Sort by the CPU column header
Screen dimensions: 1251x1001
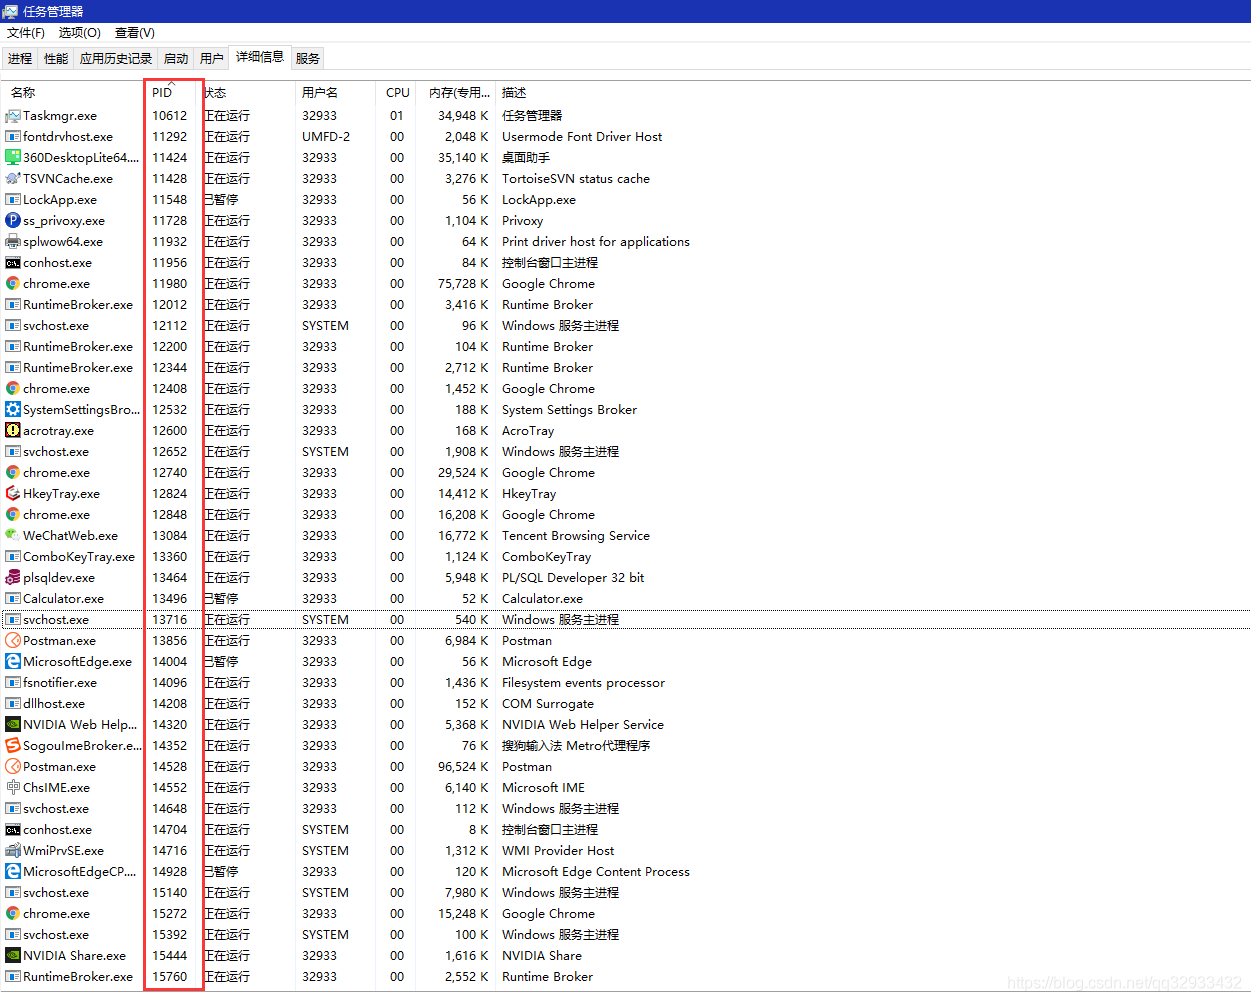pyautogui.click(x=397, y=92)
